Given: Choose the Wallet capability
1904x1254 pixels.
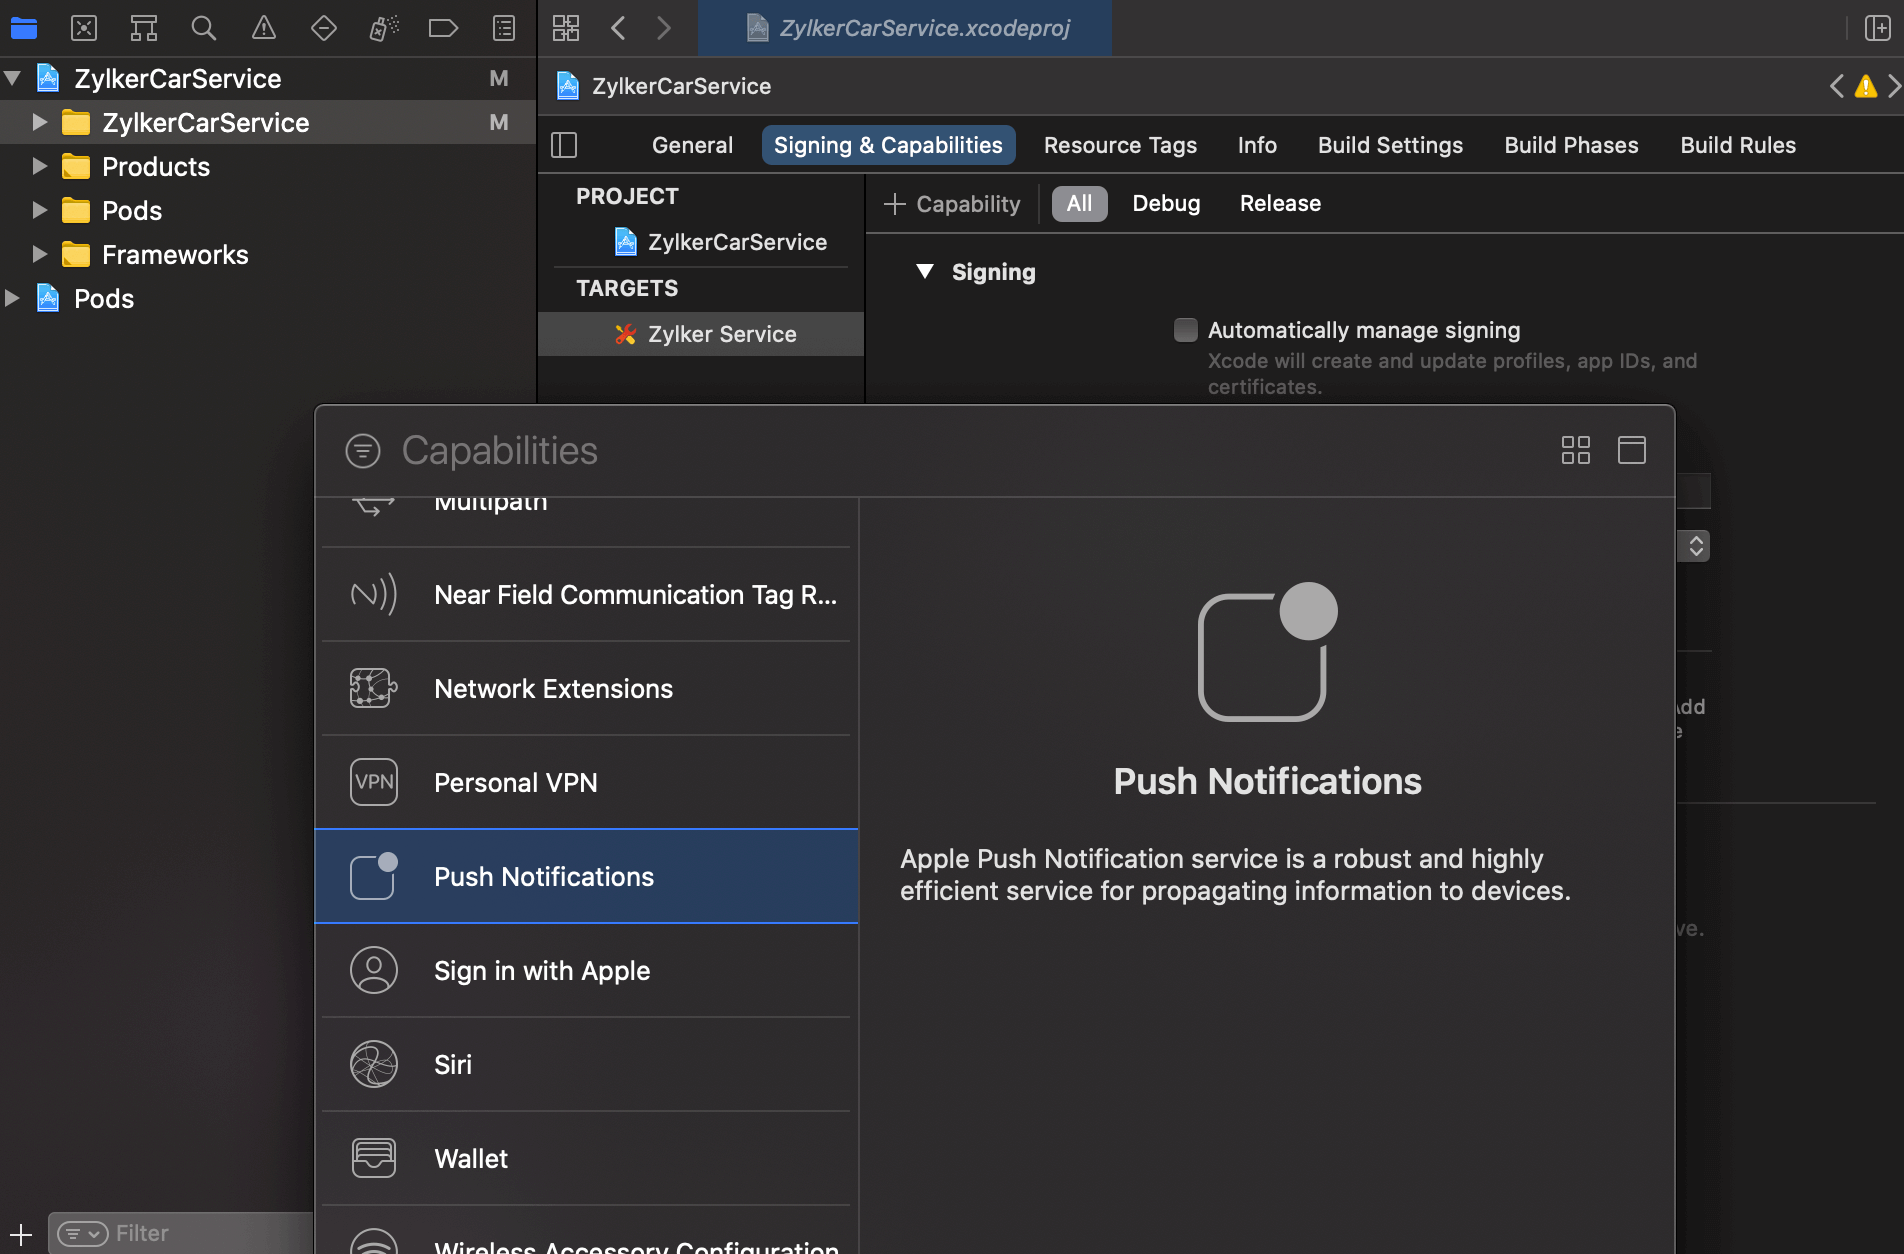Looking at the screenshot, I should (x=586, y=1159).
